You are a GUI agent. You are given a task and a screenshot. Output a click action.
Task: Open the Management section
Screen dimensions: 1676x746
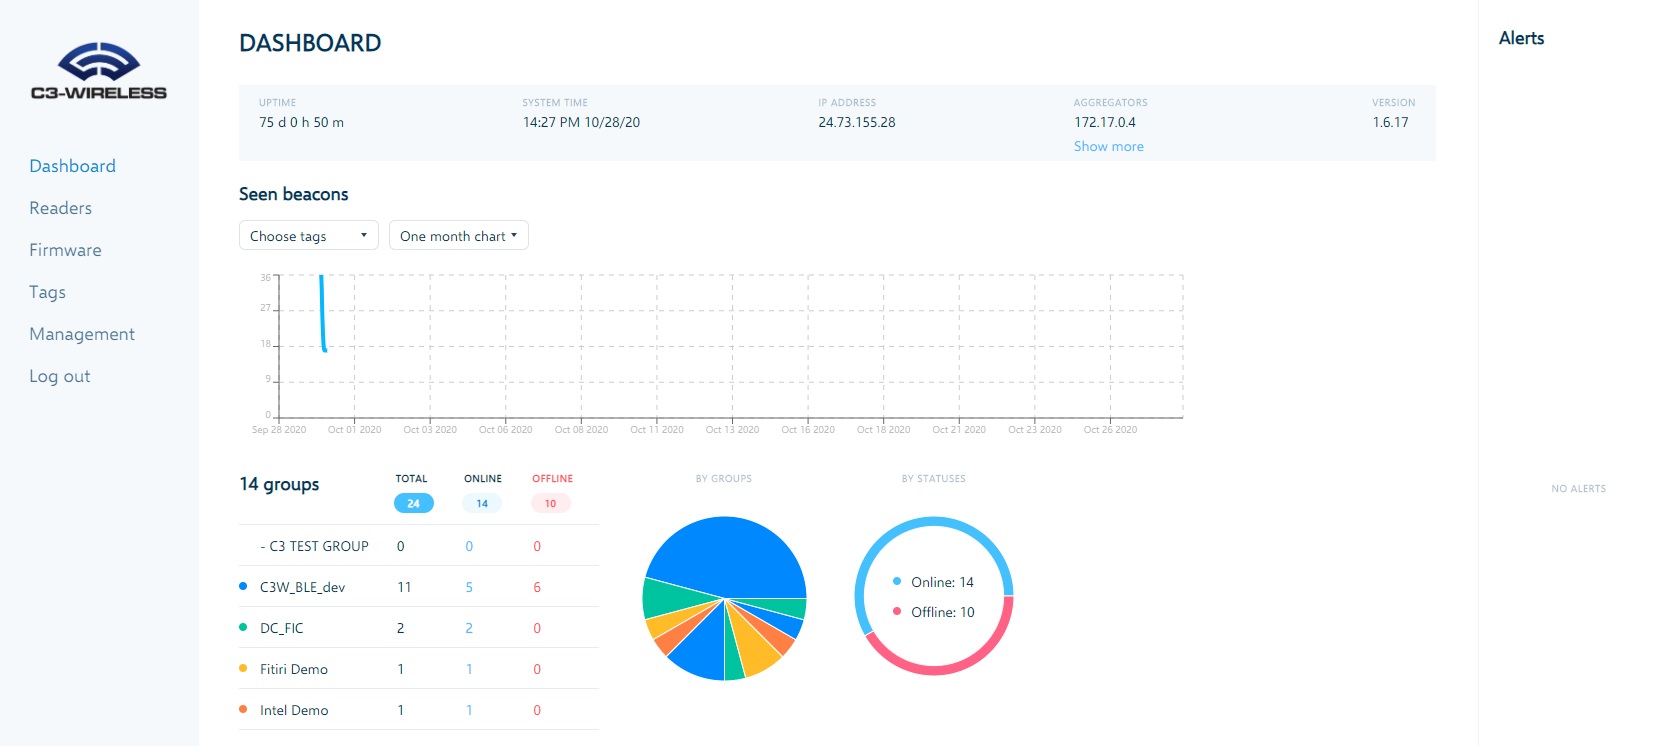coord(82,334)
